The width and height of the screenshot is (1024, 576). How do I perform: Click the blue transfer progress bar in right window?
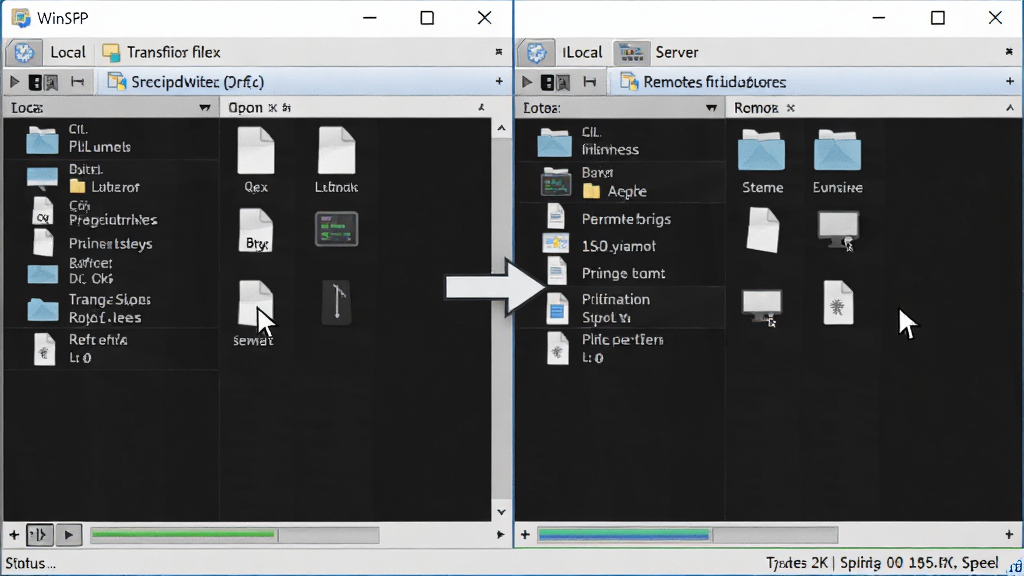pos(687,535)
